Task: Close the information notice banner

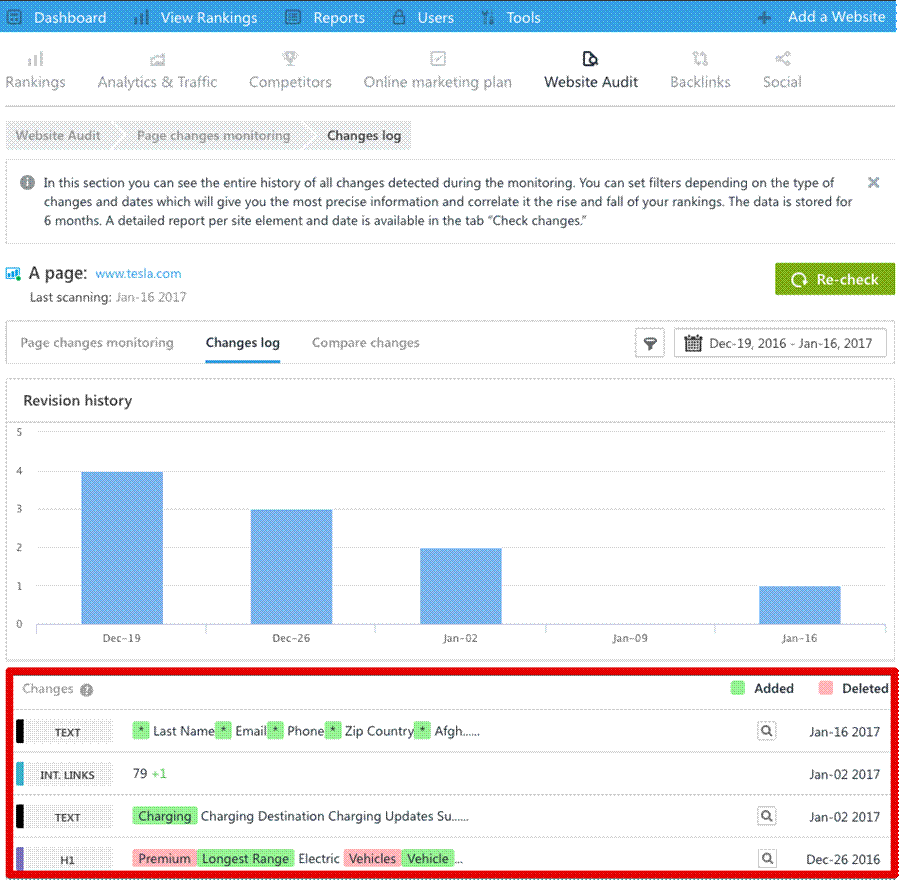Action: 873,183
